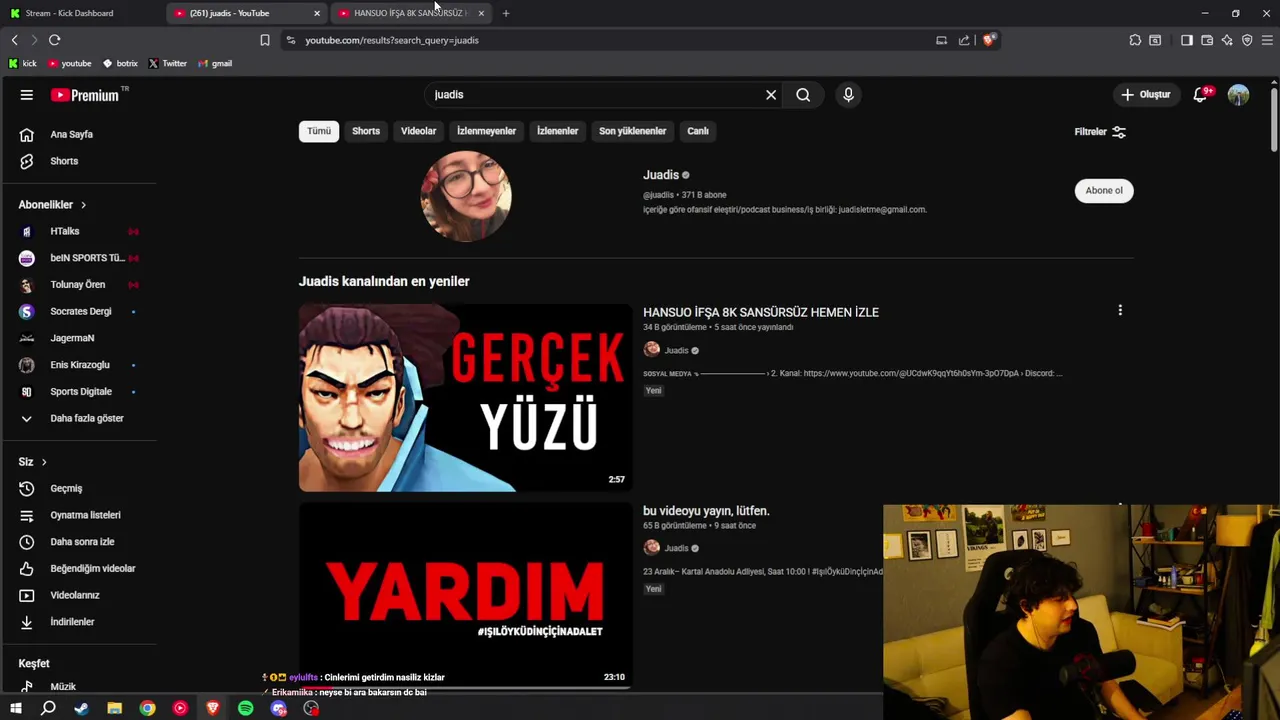Viewport: 1280px width, 720px height.
Task: Open the Juadis channel name link
Action: (661, 175)
